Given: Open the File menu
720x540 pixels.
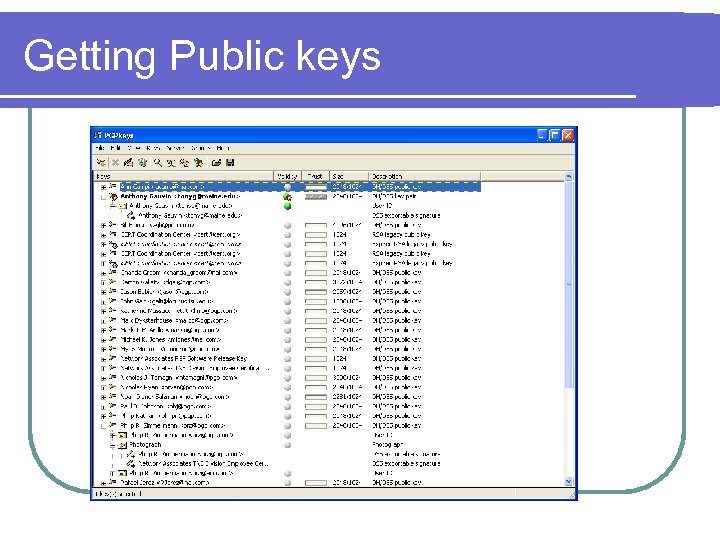Looking at the screenshot, I should [x=100, y=148].
